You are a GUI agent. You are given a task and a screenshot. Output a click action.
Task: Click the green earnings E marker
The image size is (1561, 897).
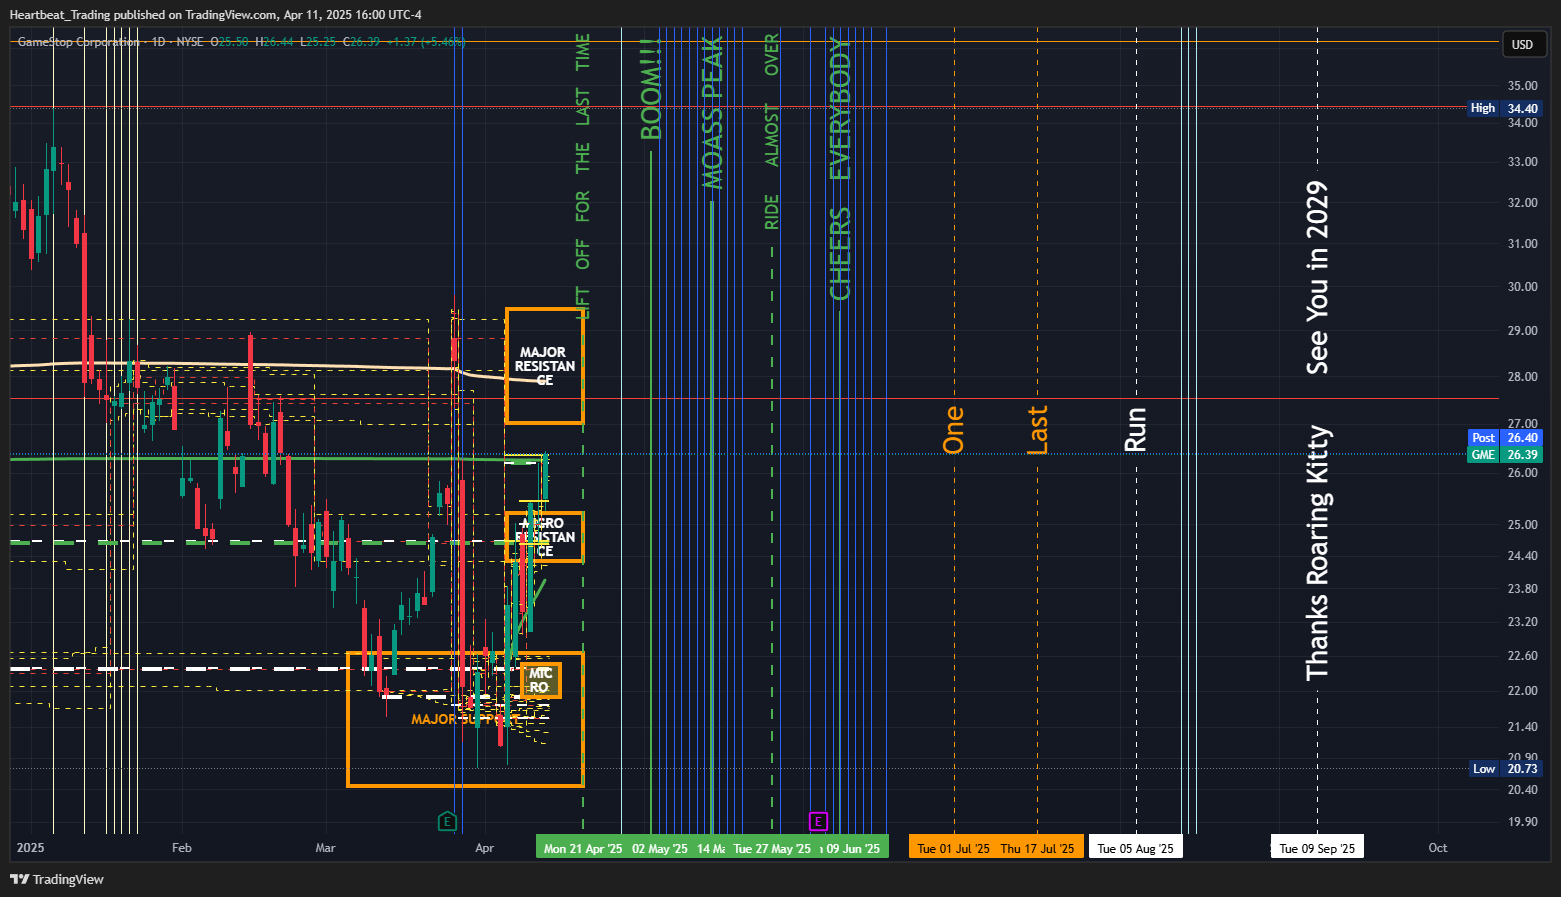[x=447, y=822]
